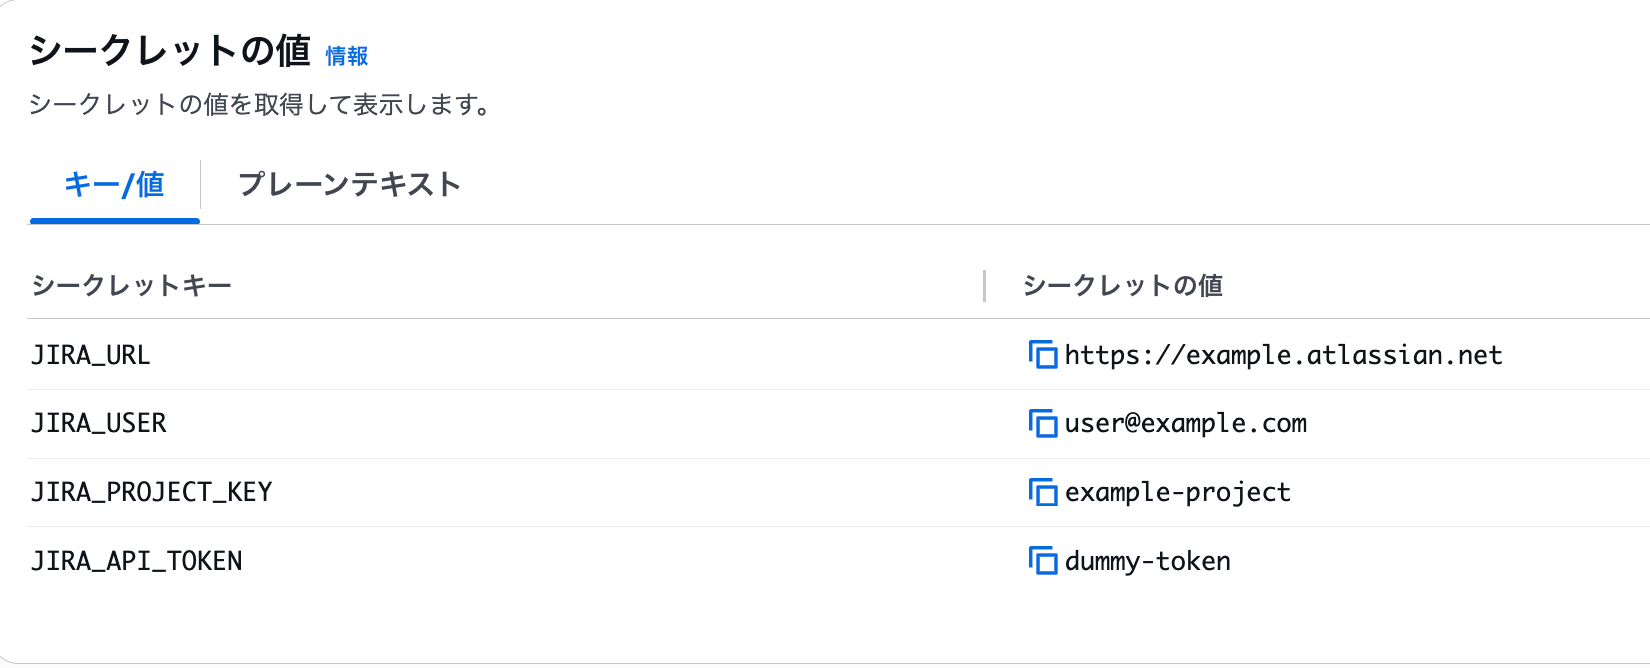1650x668 pixels.
Task: Select the user@example.com value text
Action: [x=1186, y=424]
